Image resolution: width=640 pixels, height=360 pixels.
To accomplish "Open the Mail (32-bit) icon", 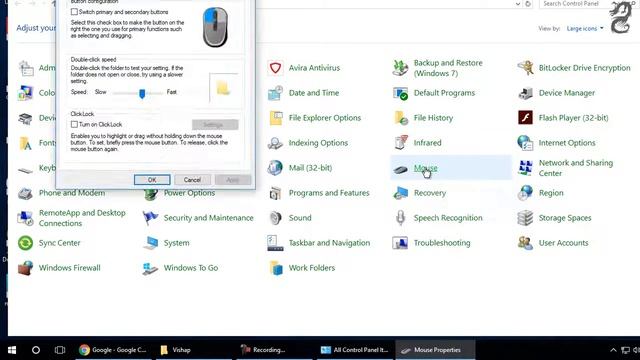I will (276, 168).
